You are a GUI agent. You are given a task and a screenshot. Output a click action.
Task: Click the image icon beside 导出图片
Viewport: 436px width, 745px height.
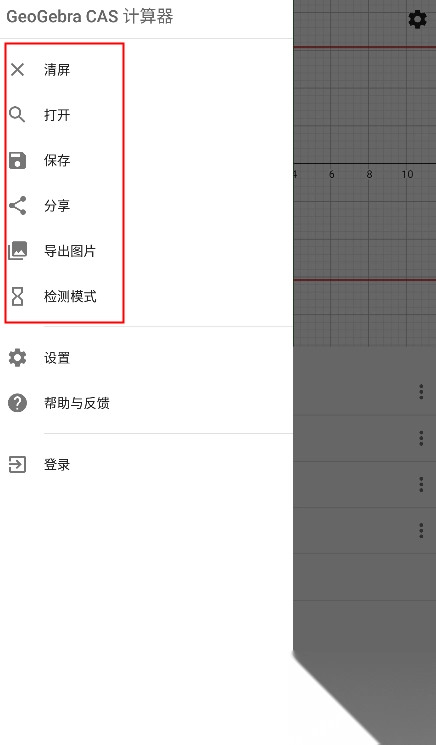coord(18,250)
